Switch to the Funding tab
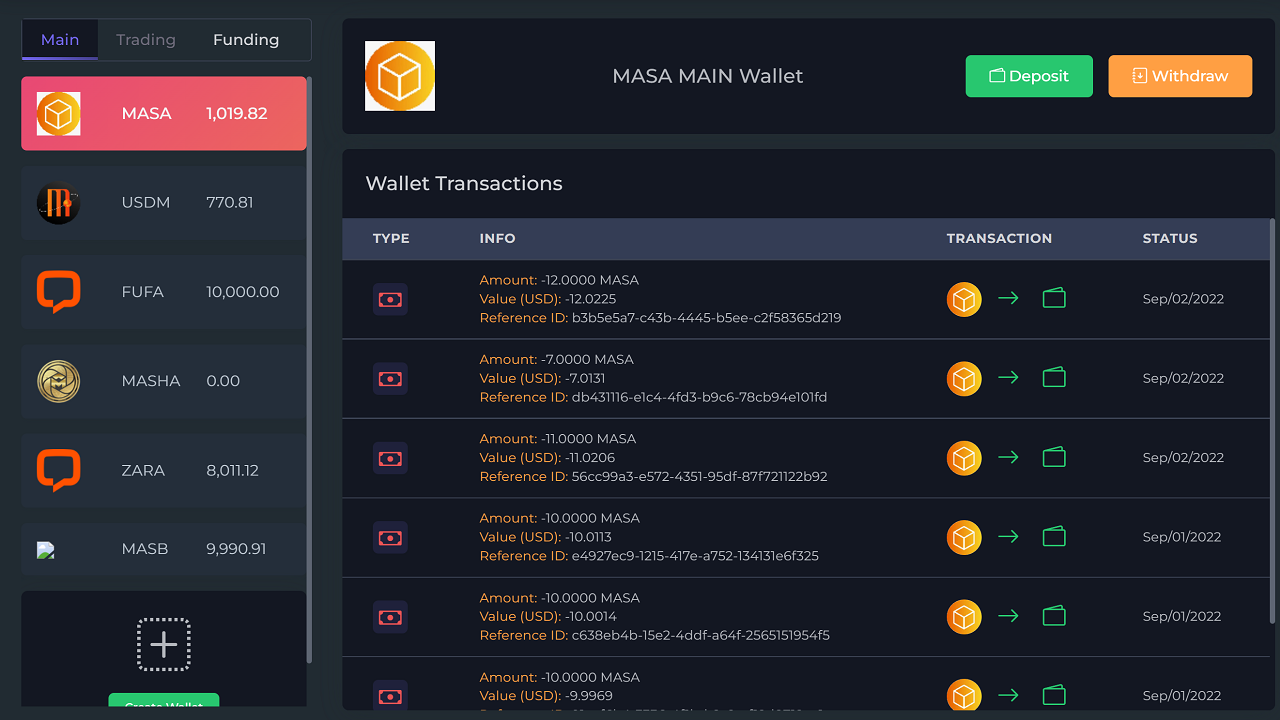Image resolution: width=1280 pixels, height=720 pixels. tap(246, 40)
